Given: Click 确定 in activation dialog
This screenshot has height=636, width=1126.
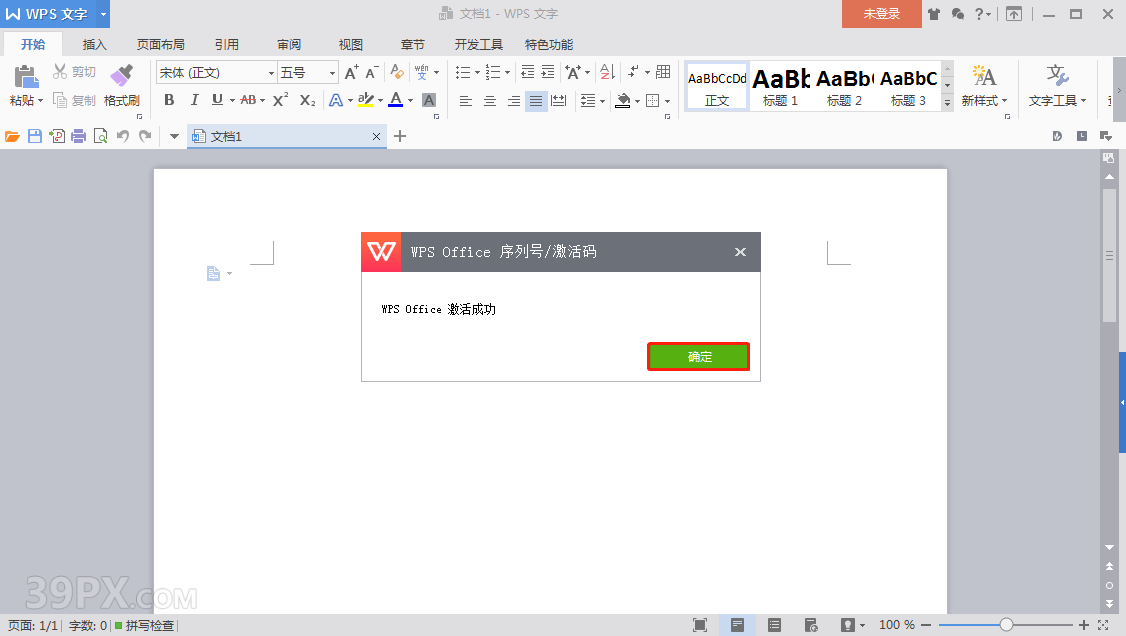Looking at the screenshot, I should tap(699, 357).
